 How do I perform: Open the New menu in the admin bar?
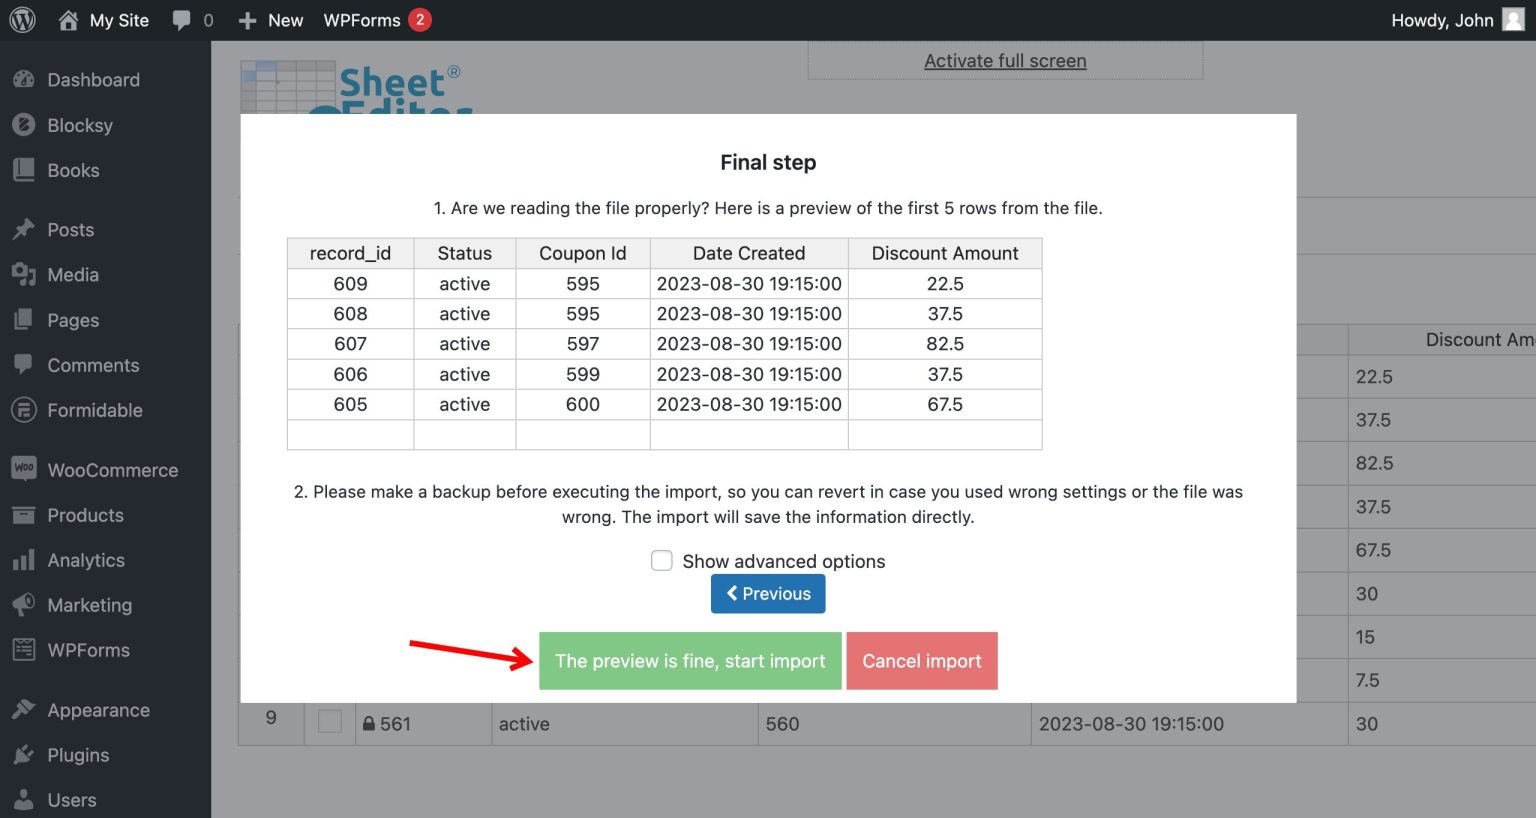tap(270, 19)
